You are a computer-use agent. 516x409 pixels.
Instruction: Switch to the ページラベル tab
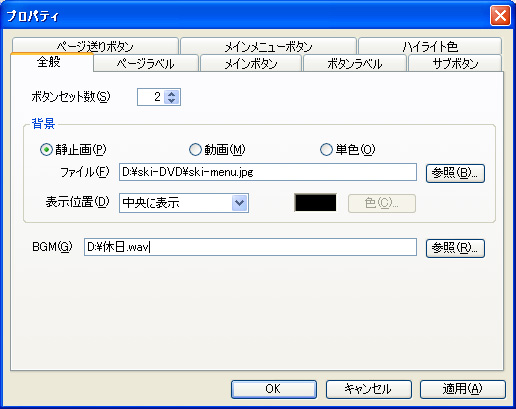(x=146, y=64)
